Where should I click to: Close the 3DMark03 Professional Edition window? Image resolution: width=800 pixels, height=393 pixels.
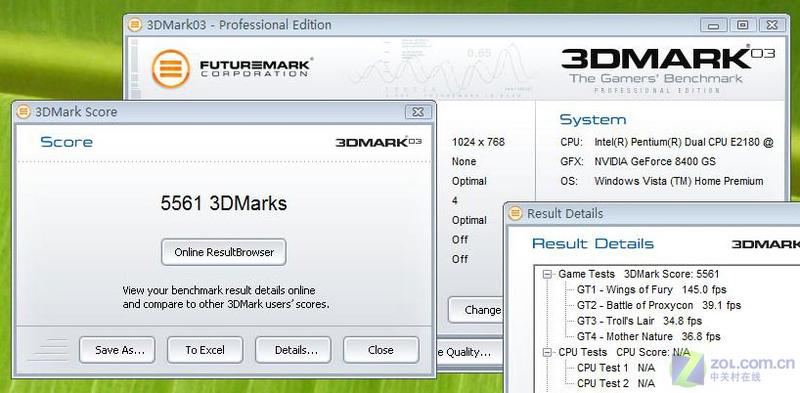tap(772, 24)
